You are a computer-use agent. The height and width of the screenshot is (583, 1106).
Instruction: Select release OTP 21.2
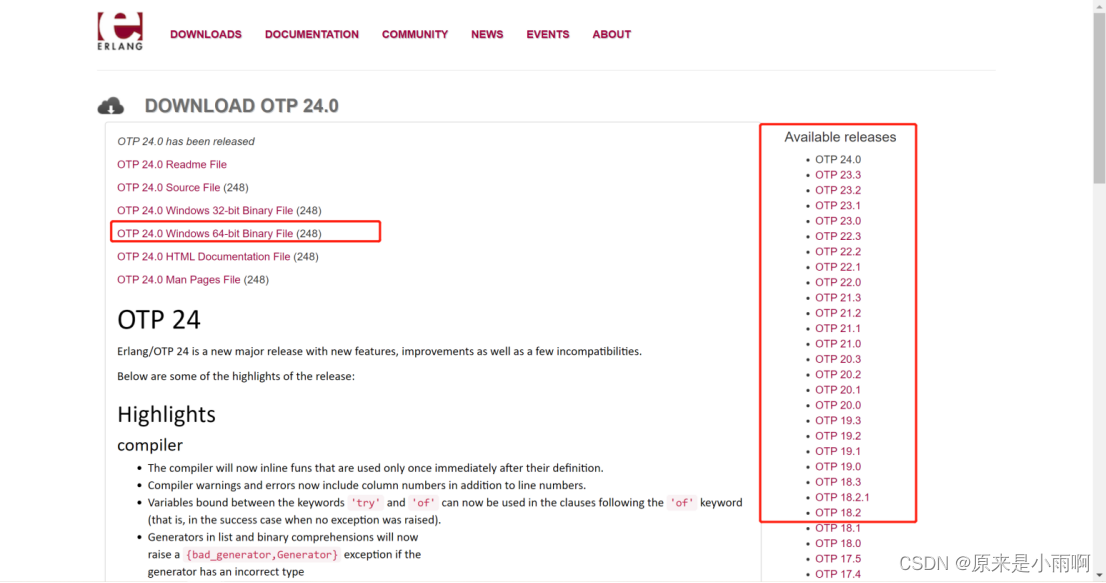pos(838,313)
